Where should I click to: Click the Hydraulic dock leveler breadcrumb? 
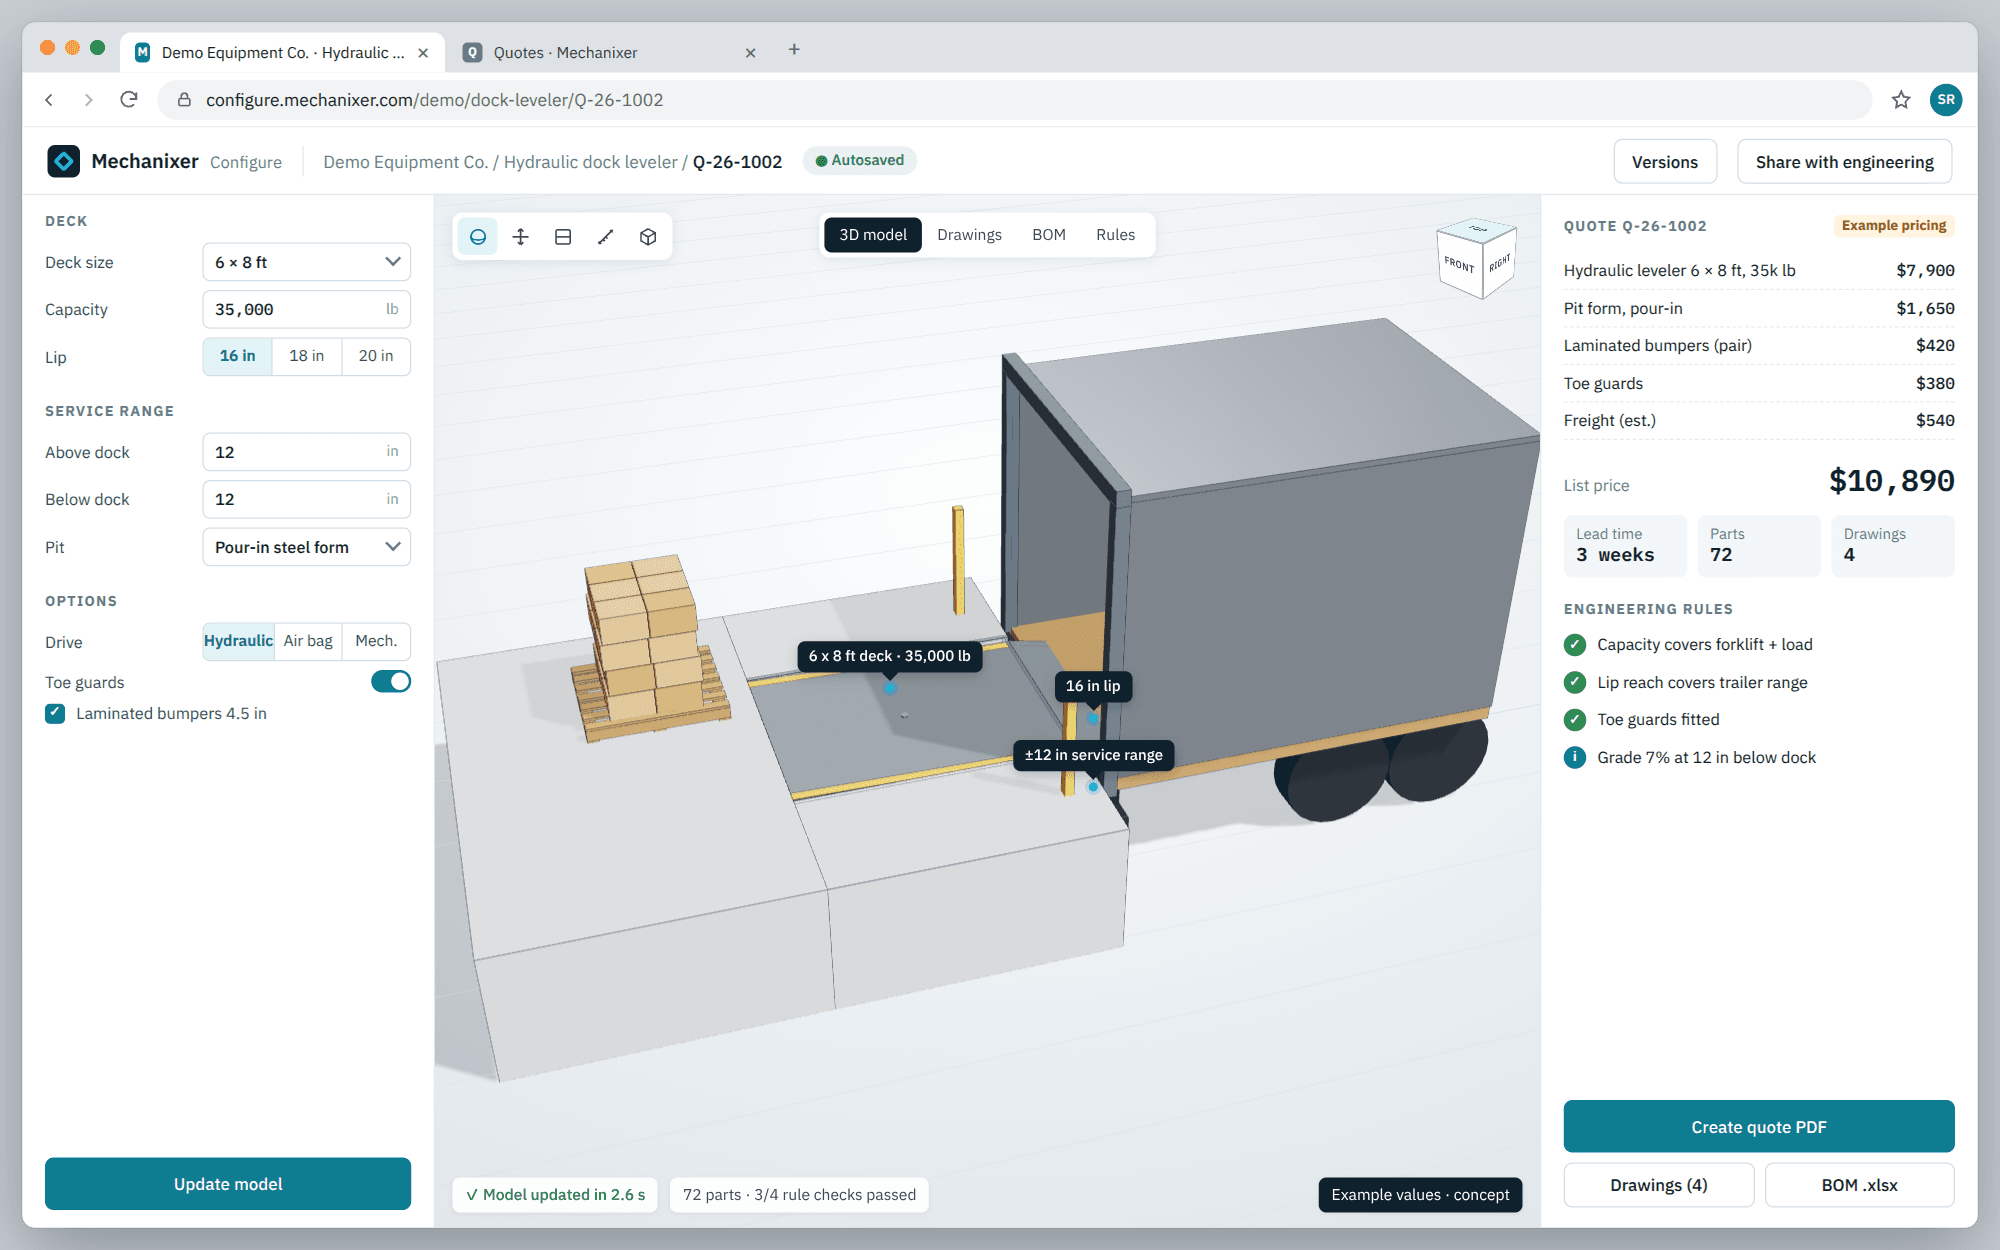click(x=590, y=162)
